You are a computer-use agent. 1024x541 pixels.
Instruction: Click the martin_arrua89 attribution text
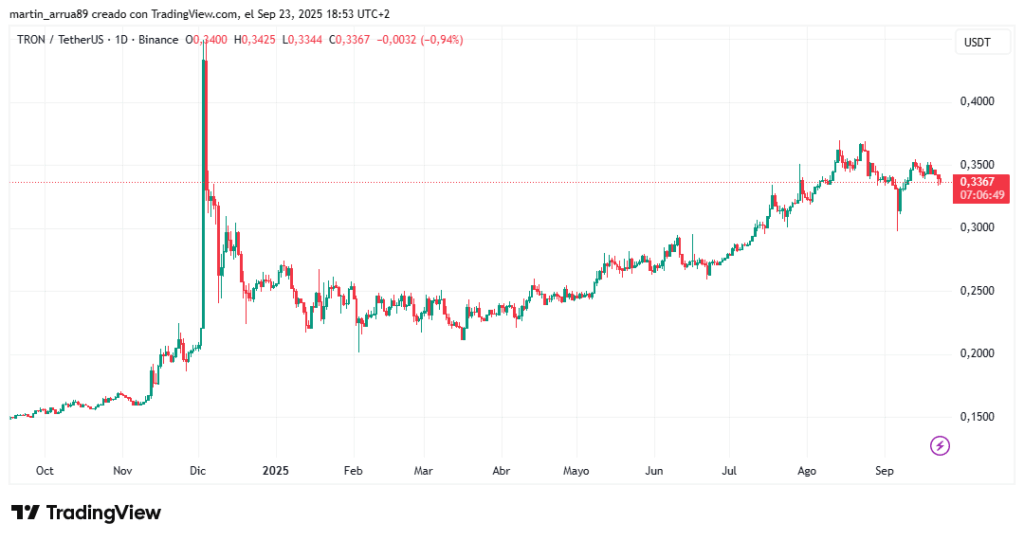49,12
